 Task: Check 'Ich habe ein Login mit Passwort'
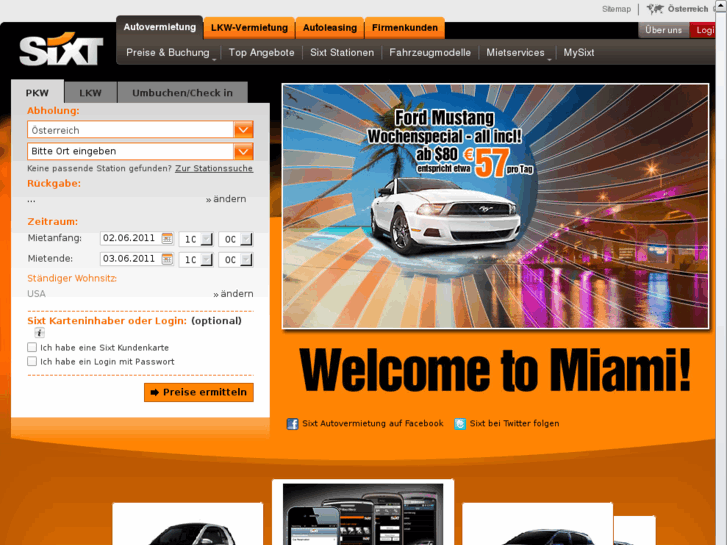click(32, 361)
